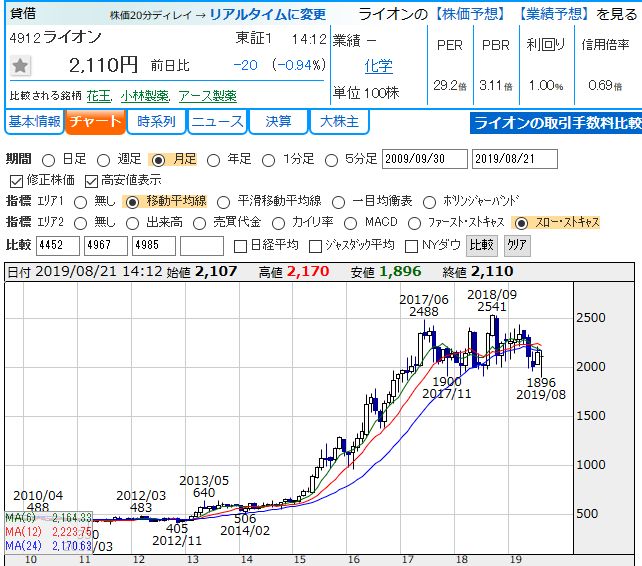Edit start date field 2009/09/30

point(425,159)
